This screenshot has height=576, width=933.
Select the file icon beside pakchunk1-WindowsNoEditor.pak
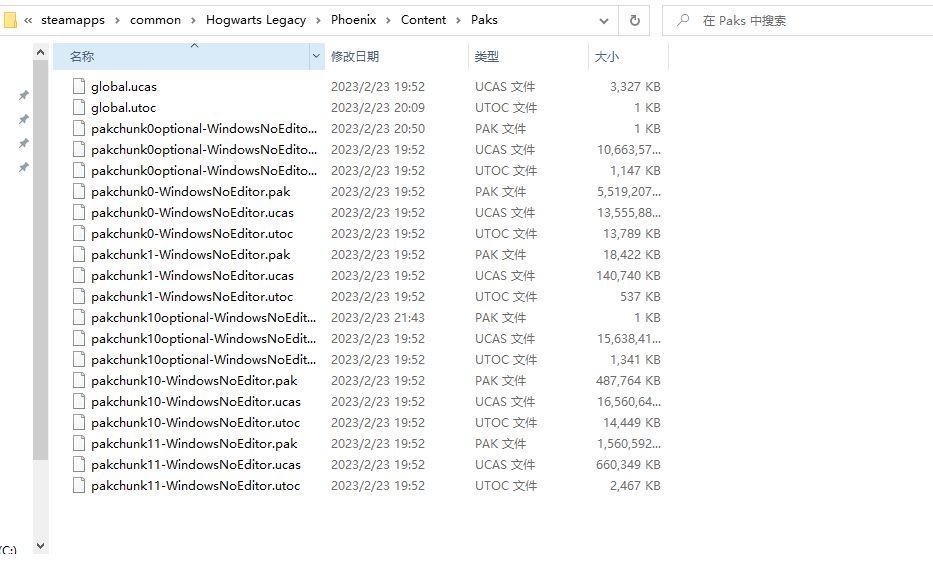point(79,254)
